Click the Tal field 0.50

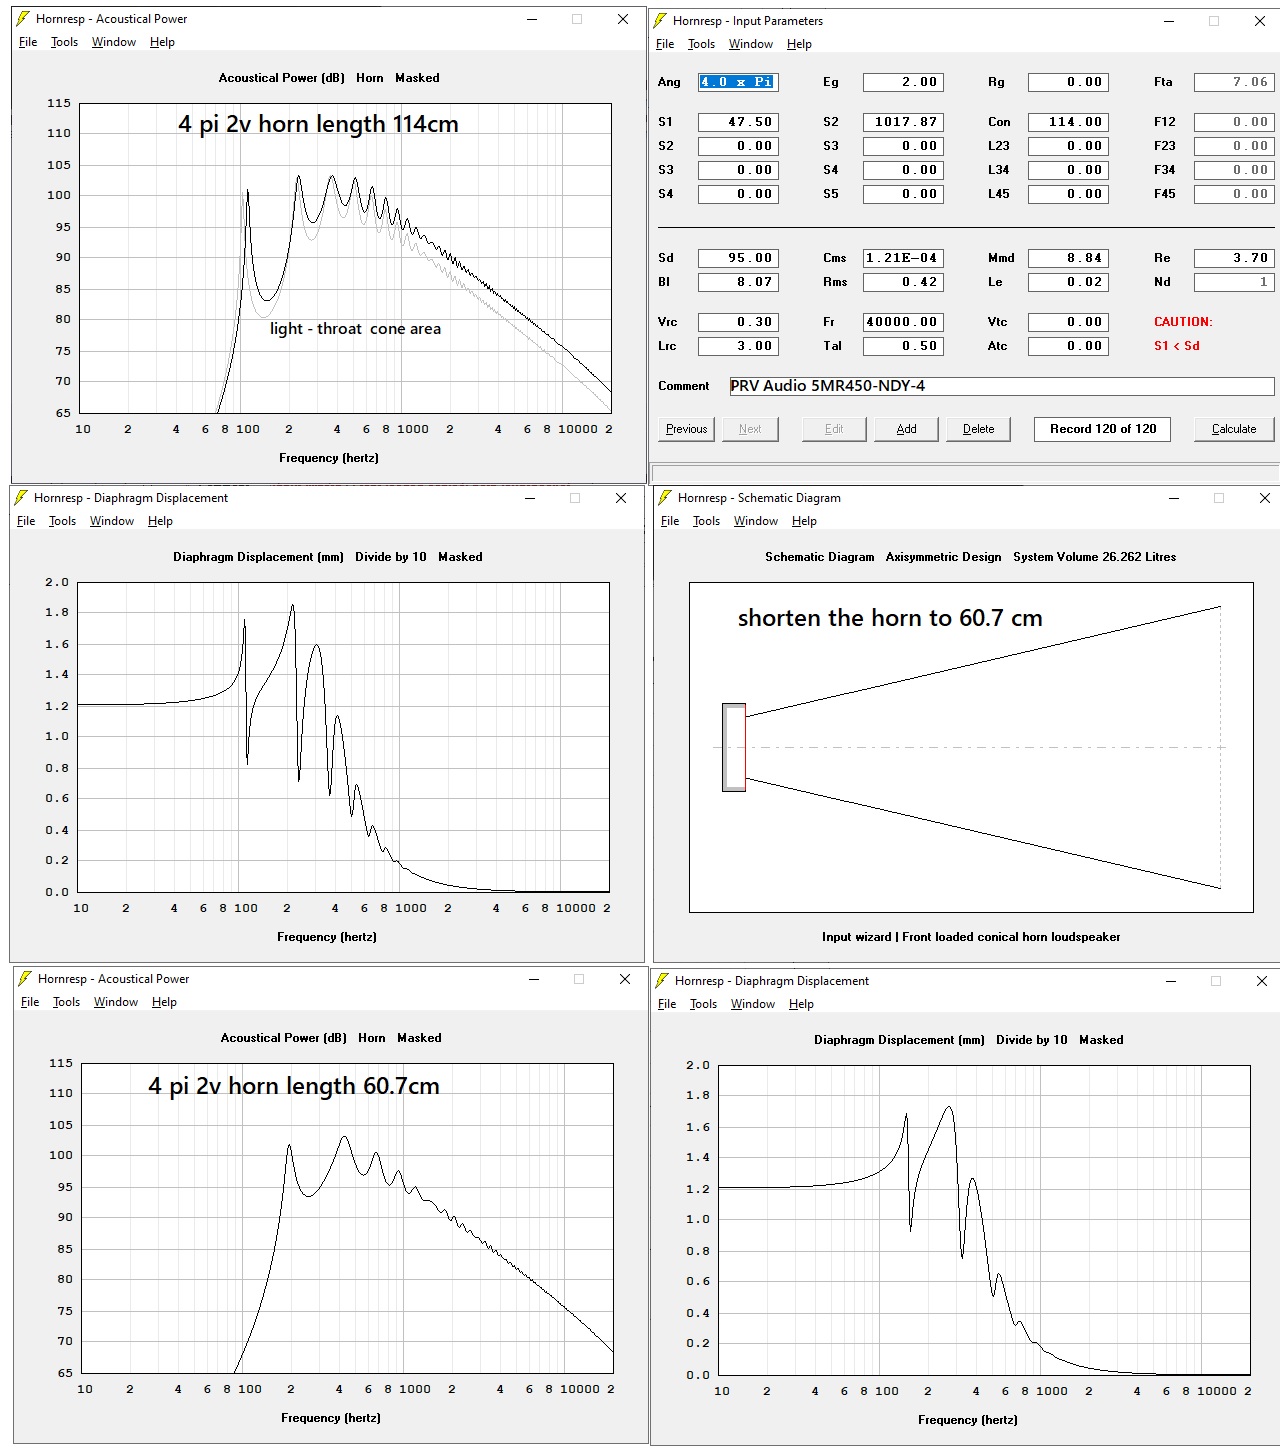click(x=903, y=346)
